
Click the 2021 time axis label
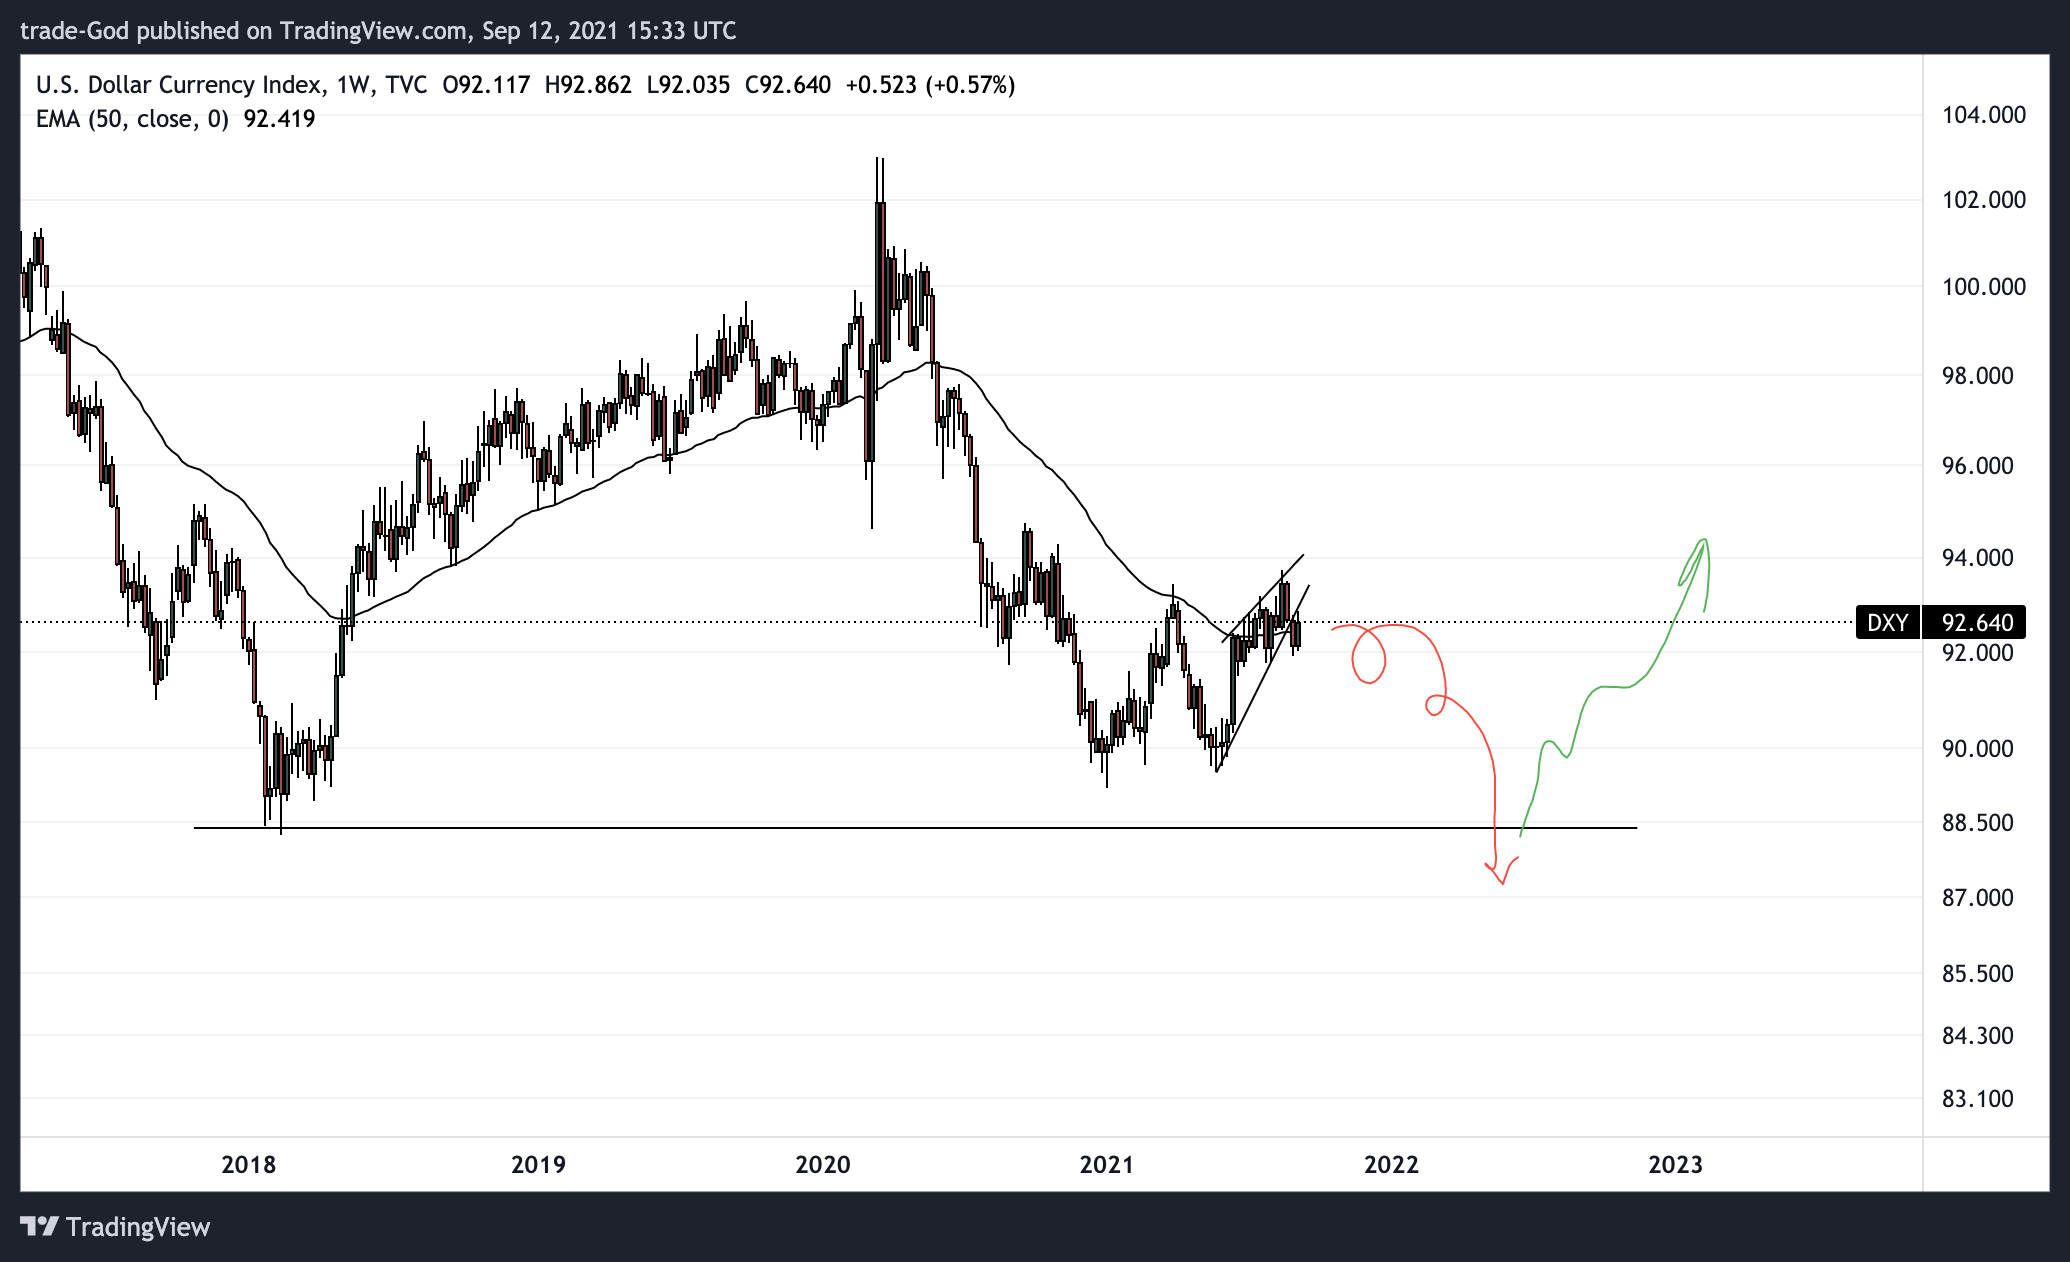[1107, 1165]
